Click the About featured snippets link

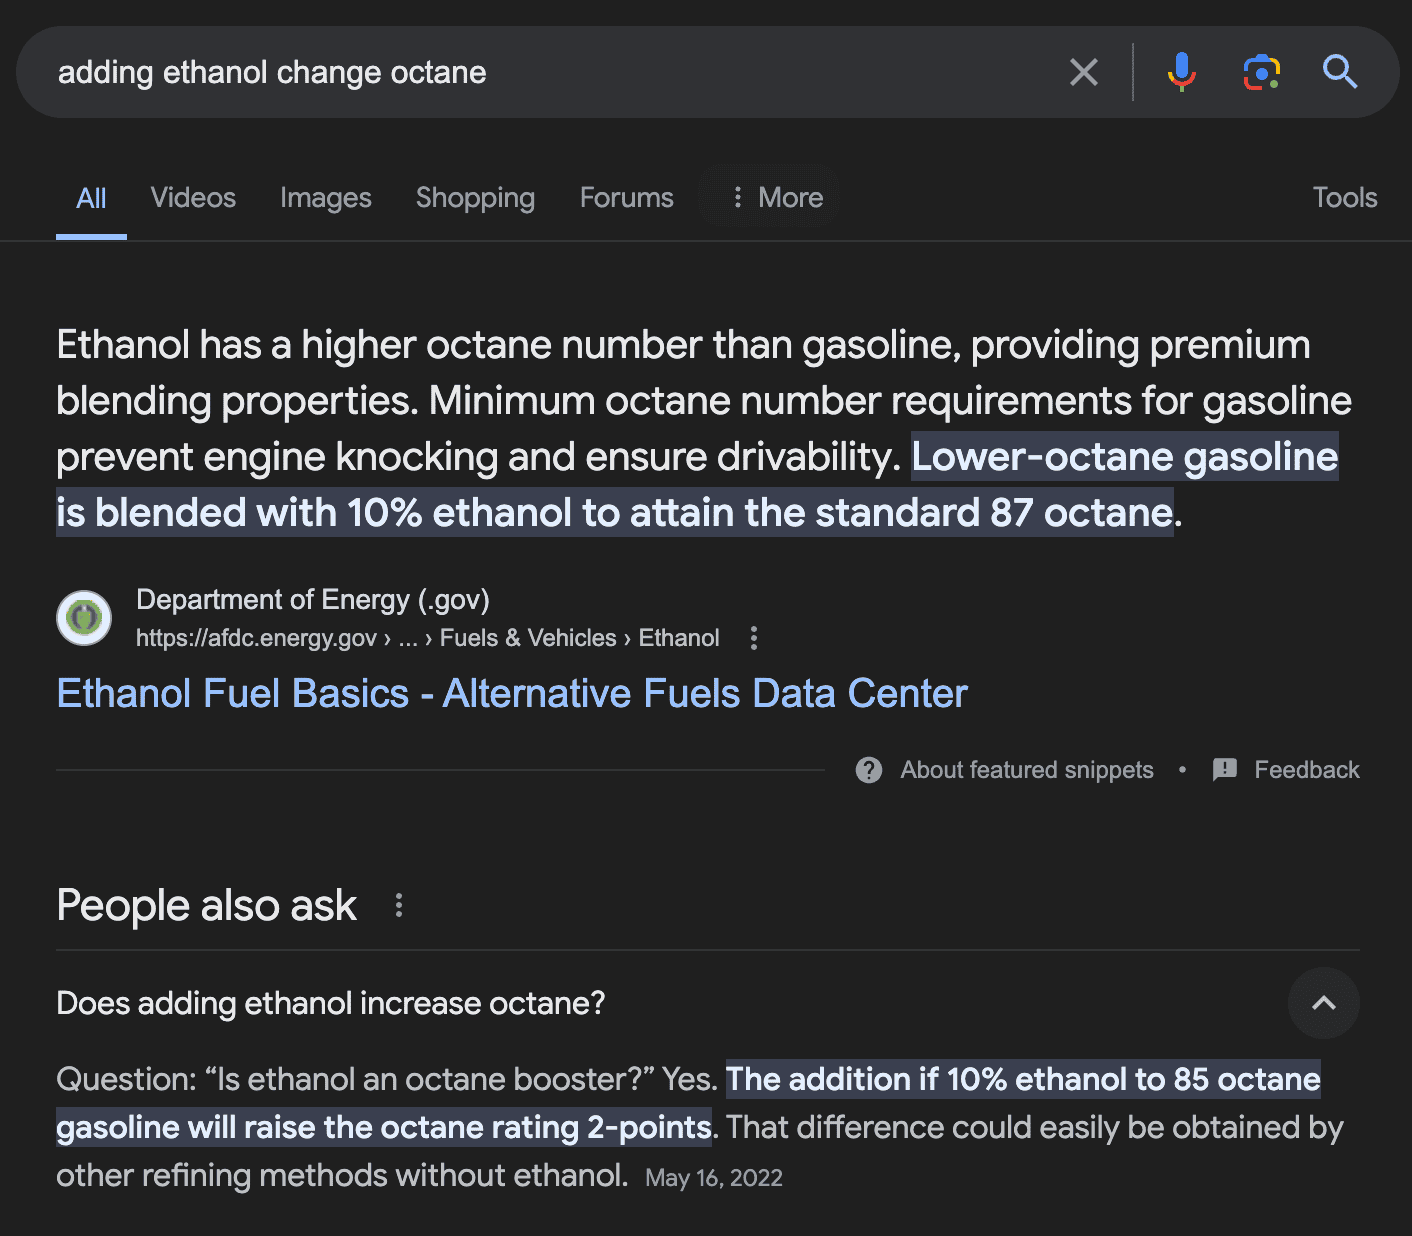[1027, 770]
